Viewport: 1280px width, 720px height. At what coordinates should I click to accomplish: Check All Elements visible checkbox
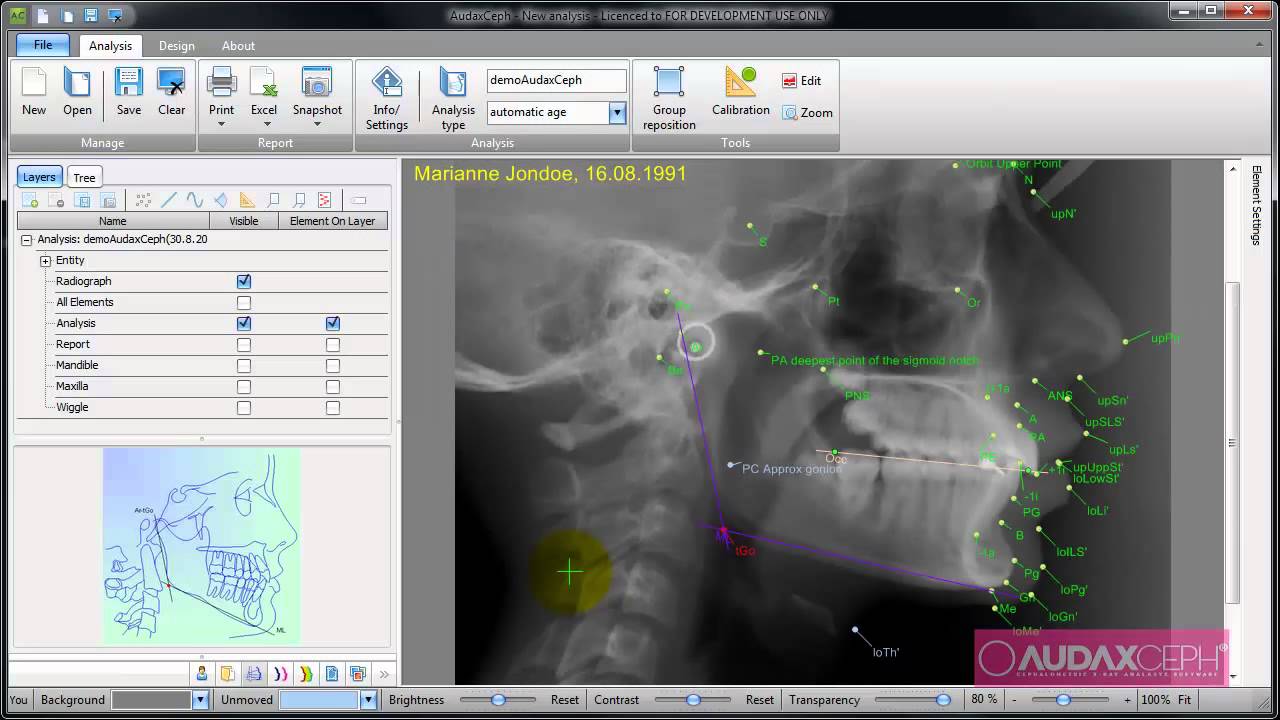click(x=244, y=302)
